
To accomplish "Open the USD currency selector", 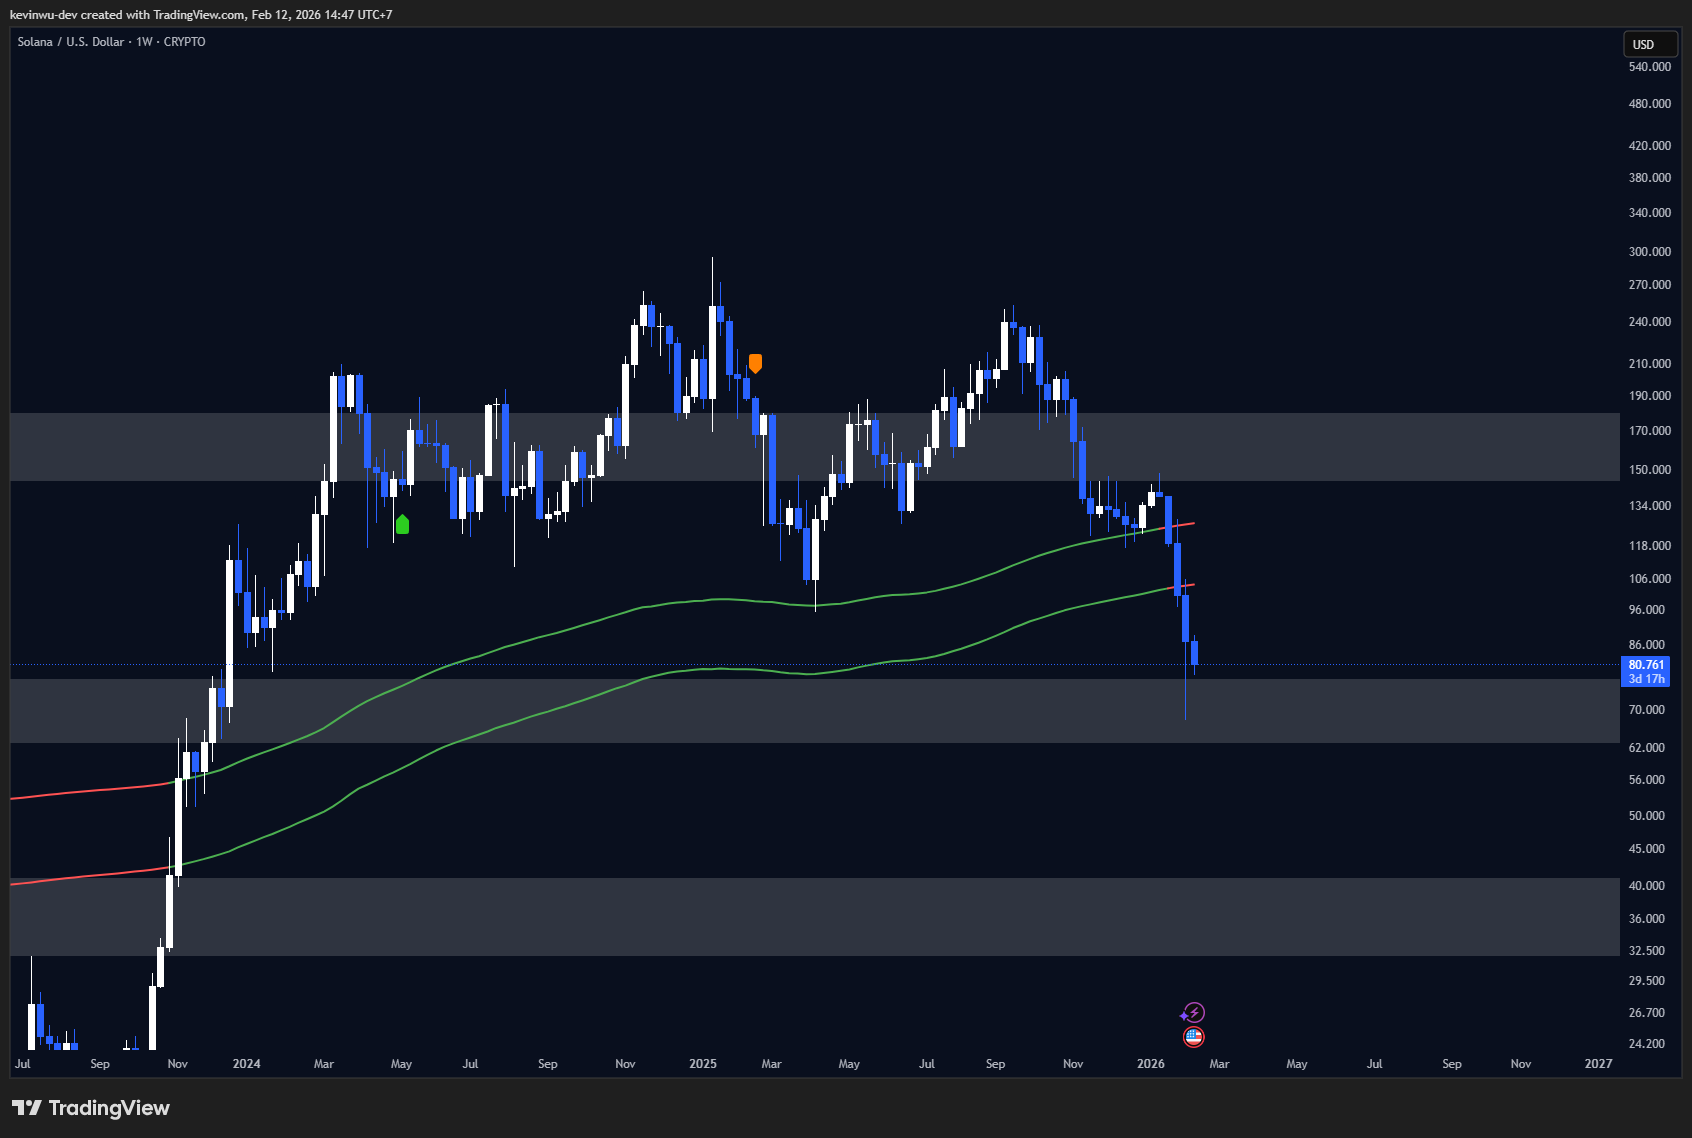I will [1648, 44].
